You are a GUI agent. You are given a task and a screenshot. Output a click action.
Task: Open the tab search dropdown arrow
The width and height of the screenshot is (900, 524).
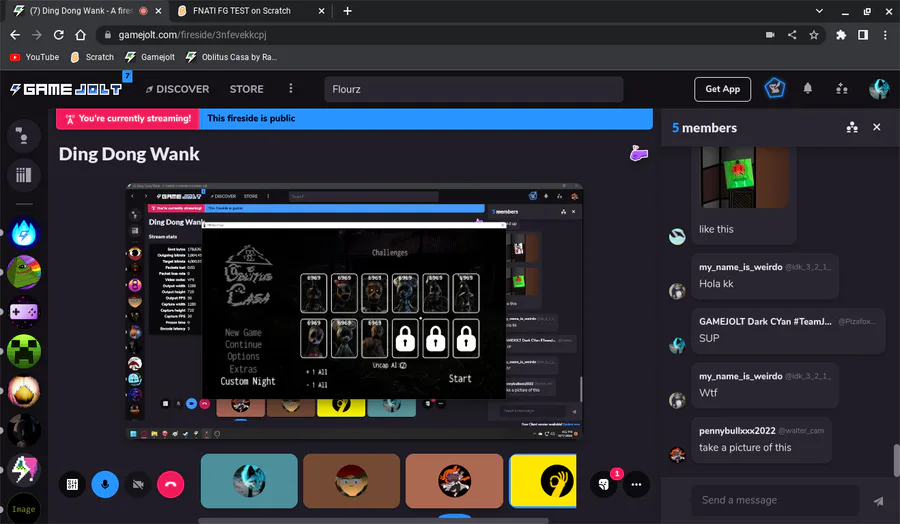819,11
